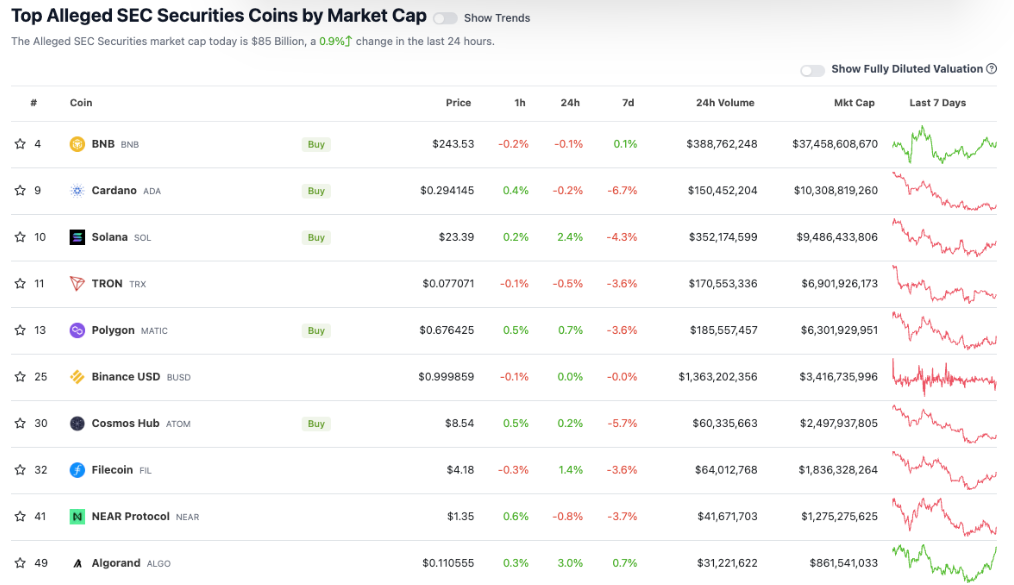Screen dimensions: 1014x585
Task: Sort coins by 24h Volume header
Action: [x=725, y=103]
